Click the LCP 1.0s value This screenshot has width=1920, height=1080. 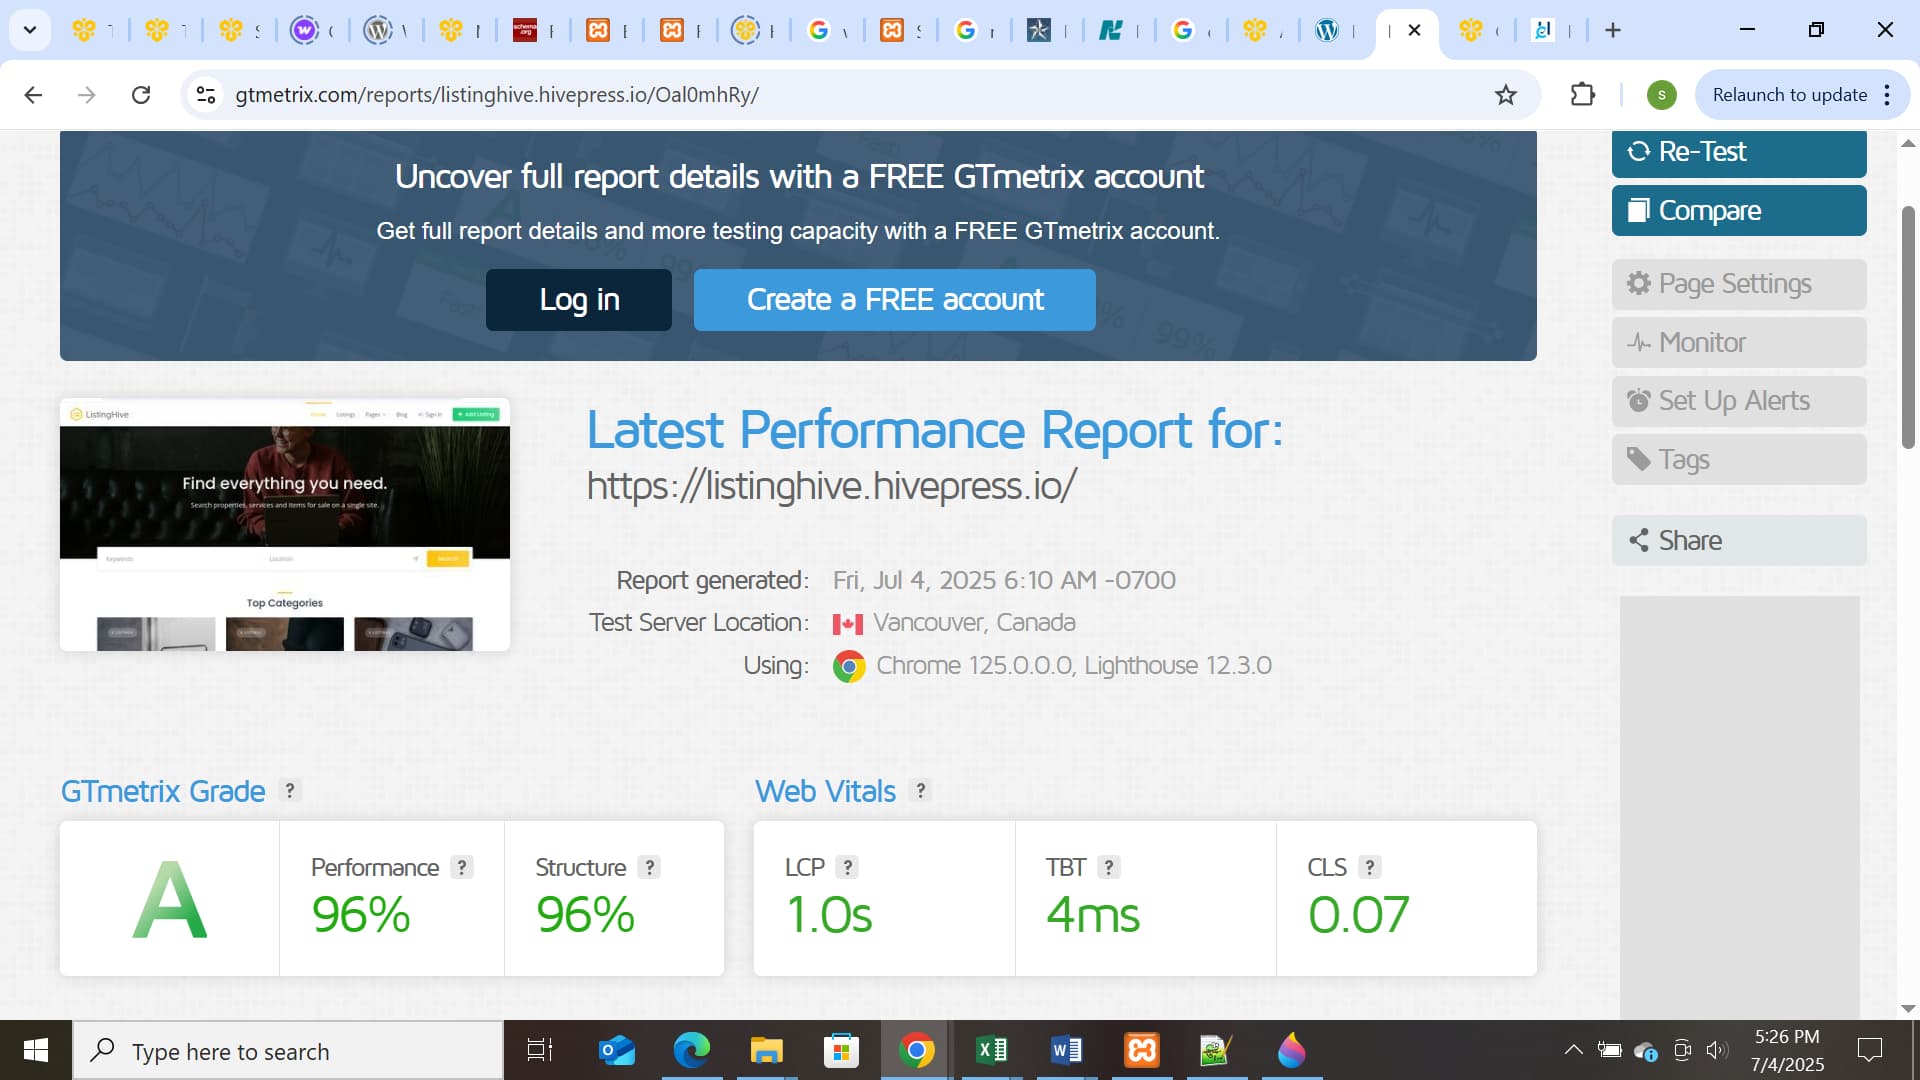tap(829, 915)
